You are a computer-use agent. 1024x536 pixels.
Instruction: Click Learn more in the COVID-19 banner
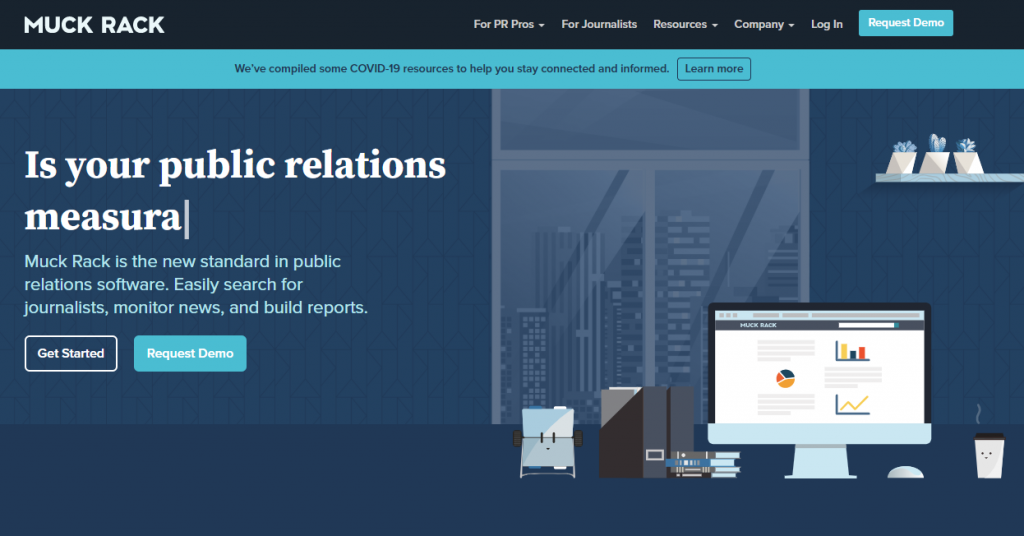[714, 69]
